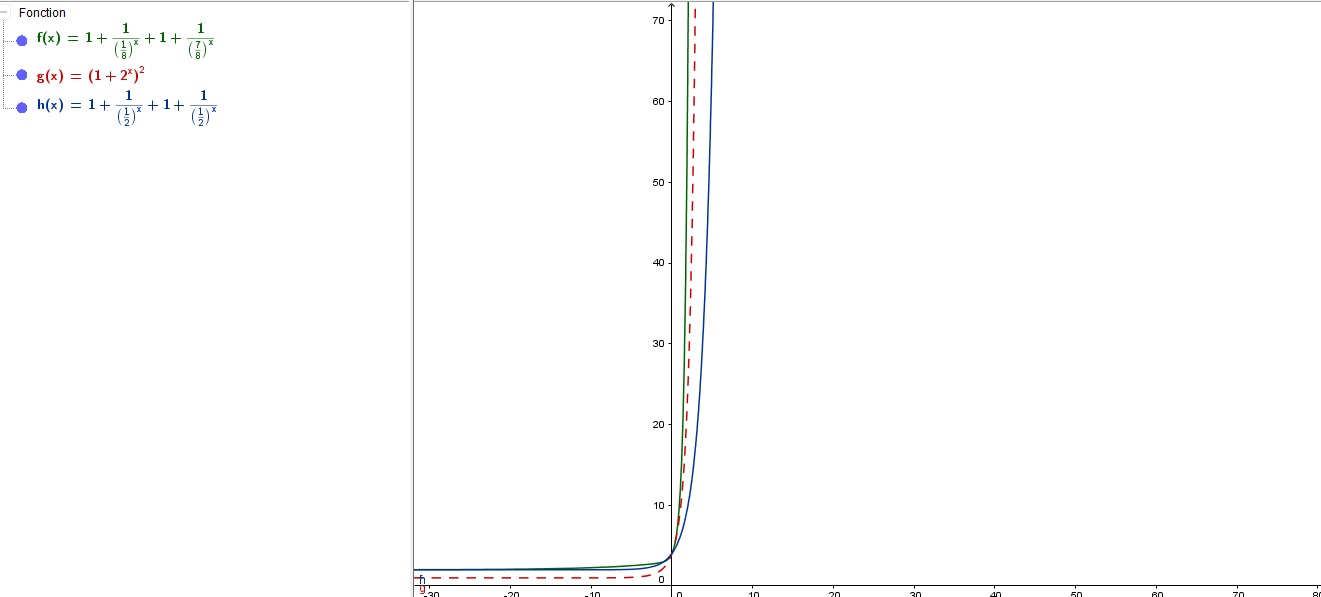This screenshot has width=1321, height=597.
Task: Toggle visibility of g(x) via its marker
Action: (22, 75)
